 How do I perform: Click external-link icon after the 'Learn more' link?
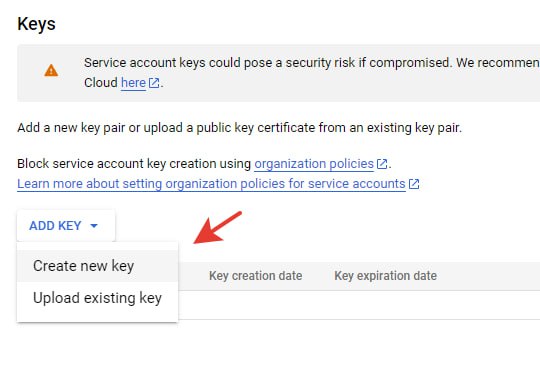point(414,184)
